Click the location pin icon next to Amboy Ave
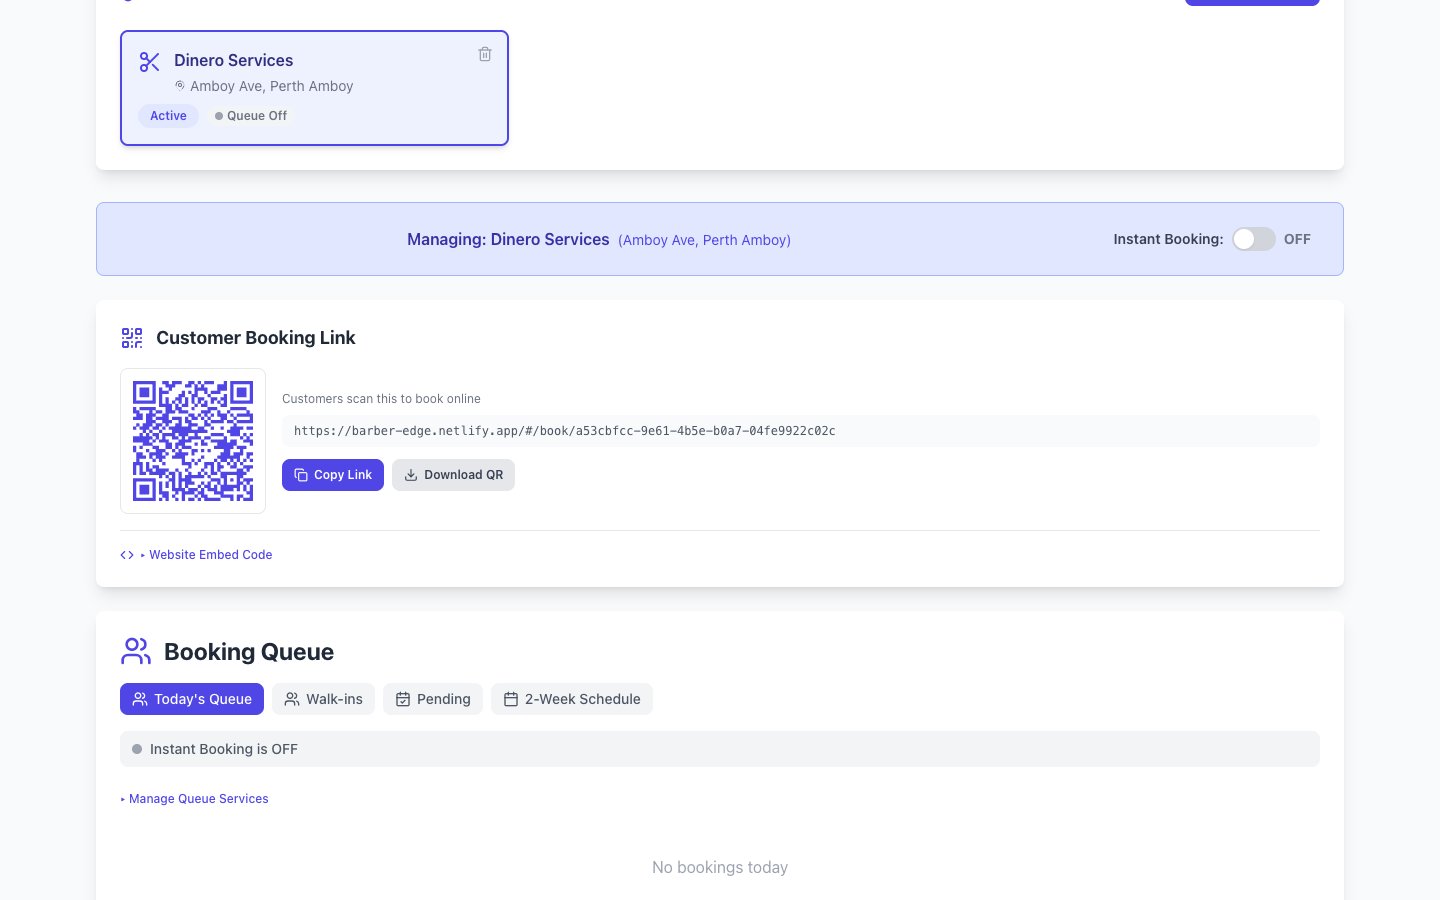 pos(180,85)
